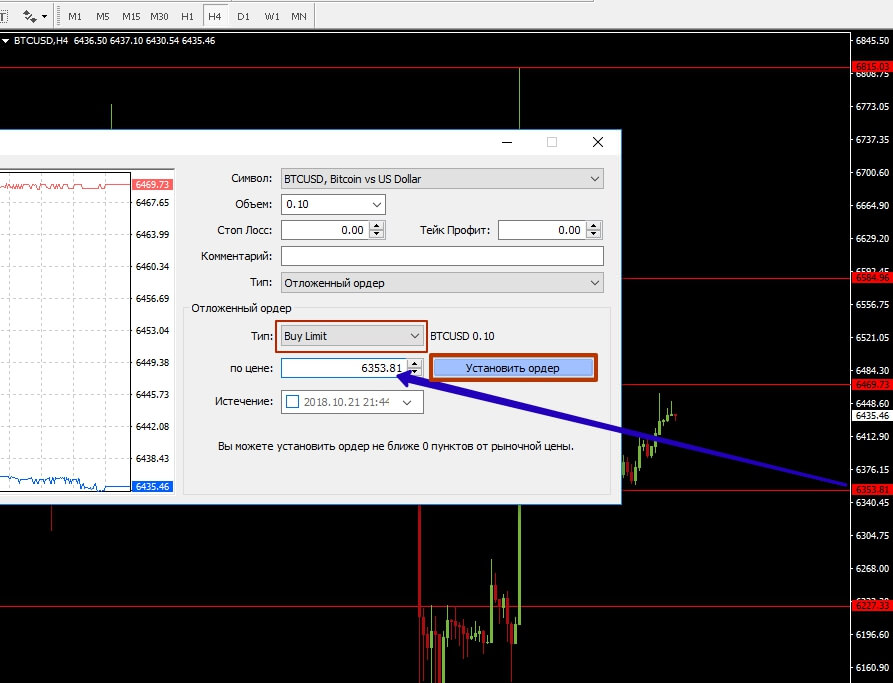Click the Комментарий text field

click(x=441, y=257)
